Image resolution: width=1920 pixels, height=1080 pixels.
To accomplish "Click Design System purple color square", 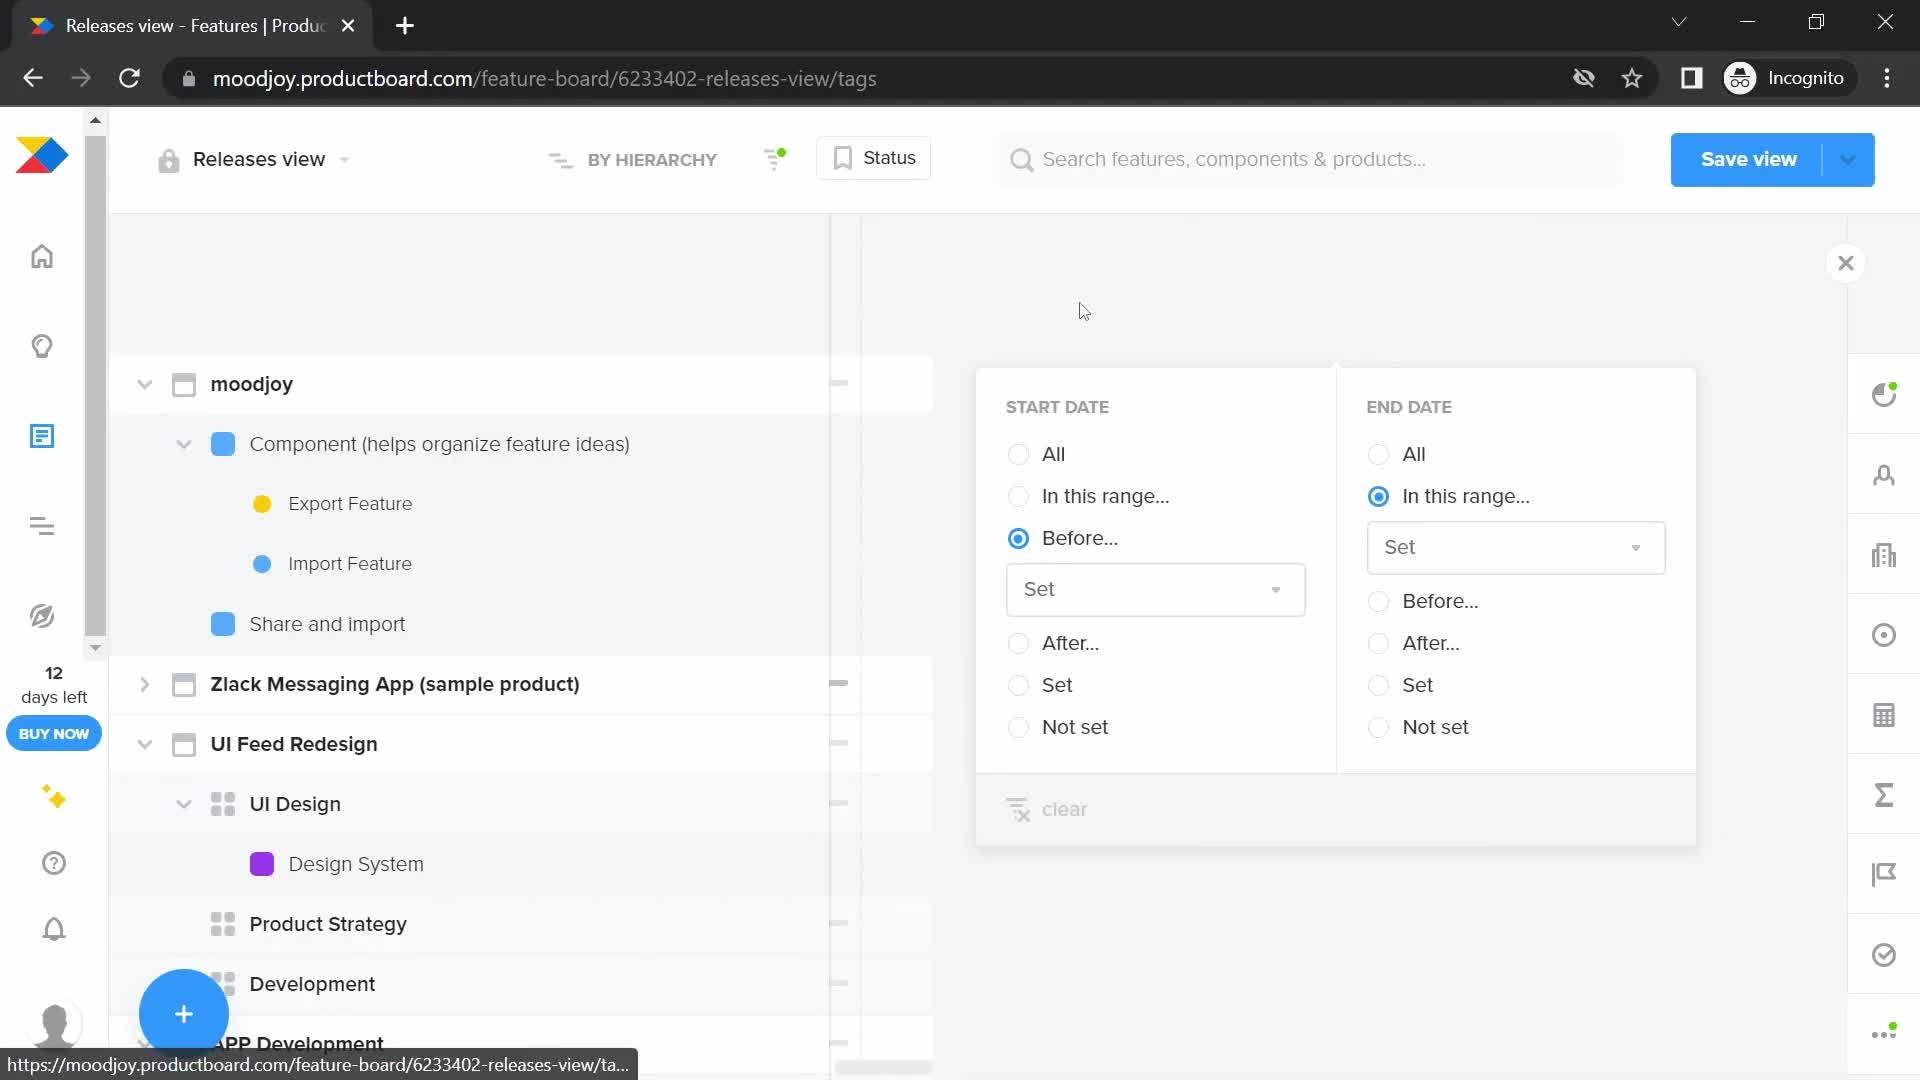I will point(262,864).
